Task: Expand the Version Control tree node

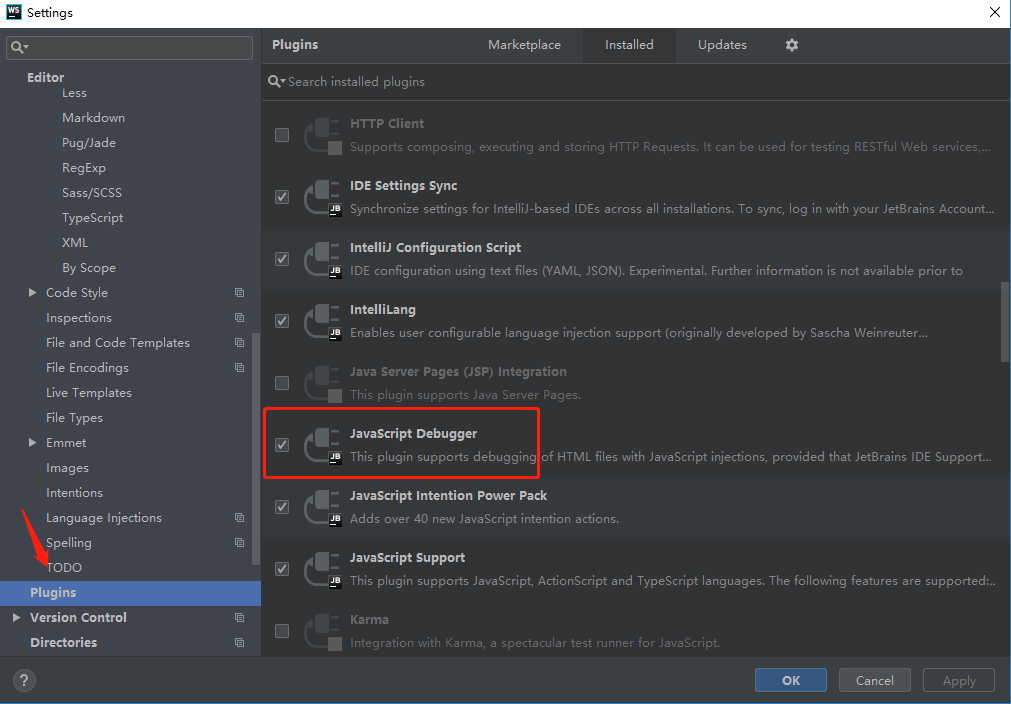Action: [17, 618]
